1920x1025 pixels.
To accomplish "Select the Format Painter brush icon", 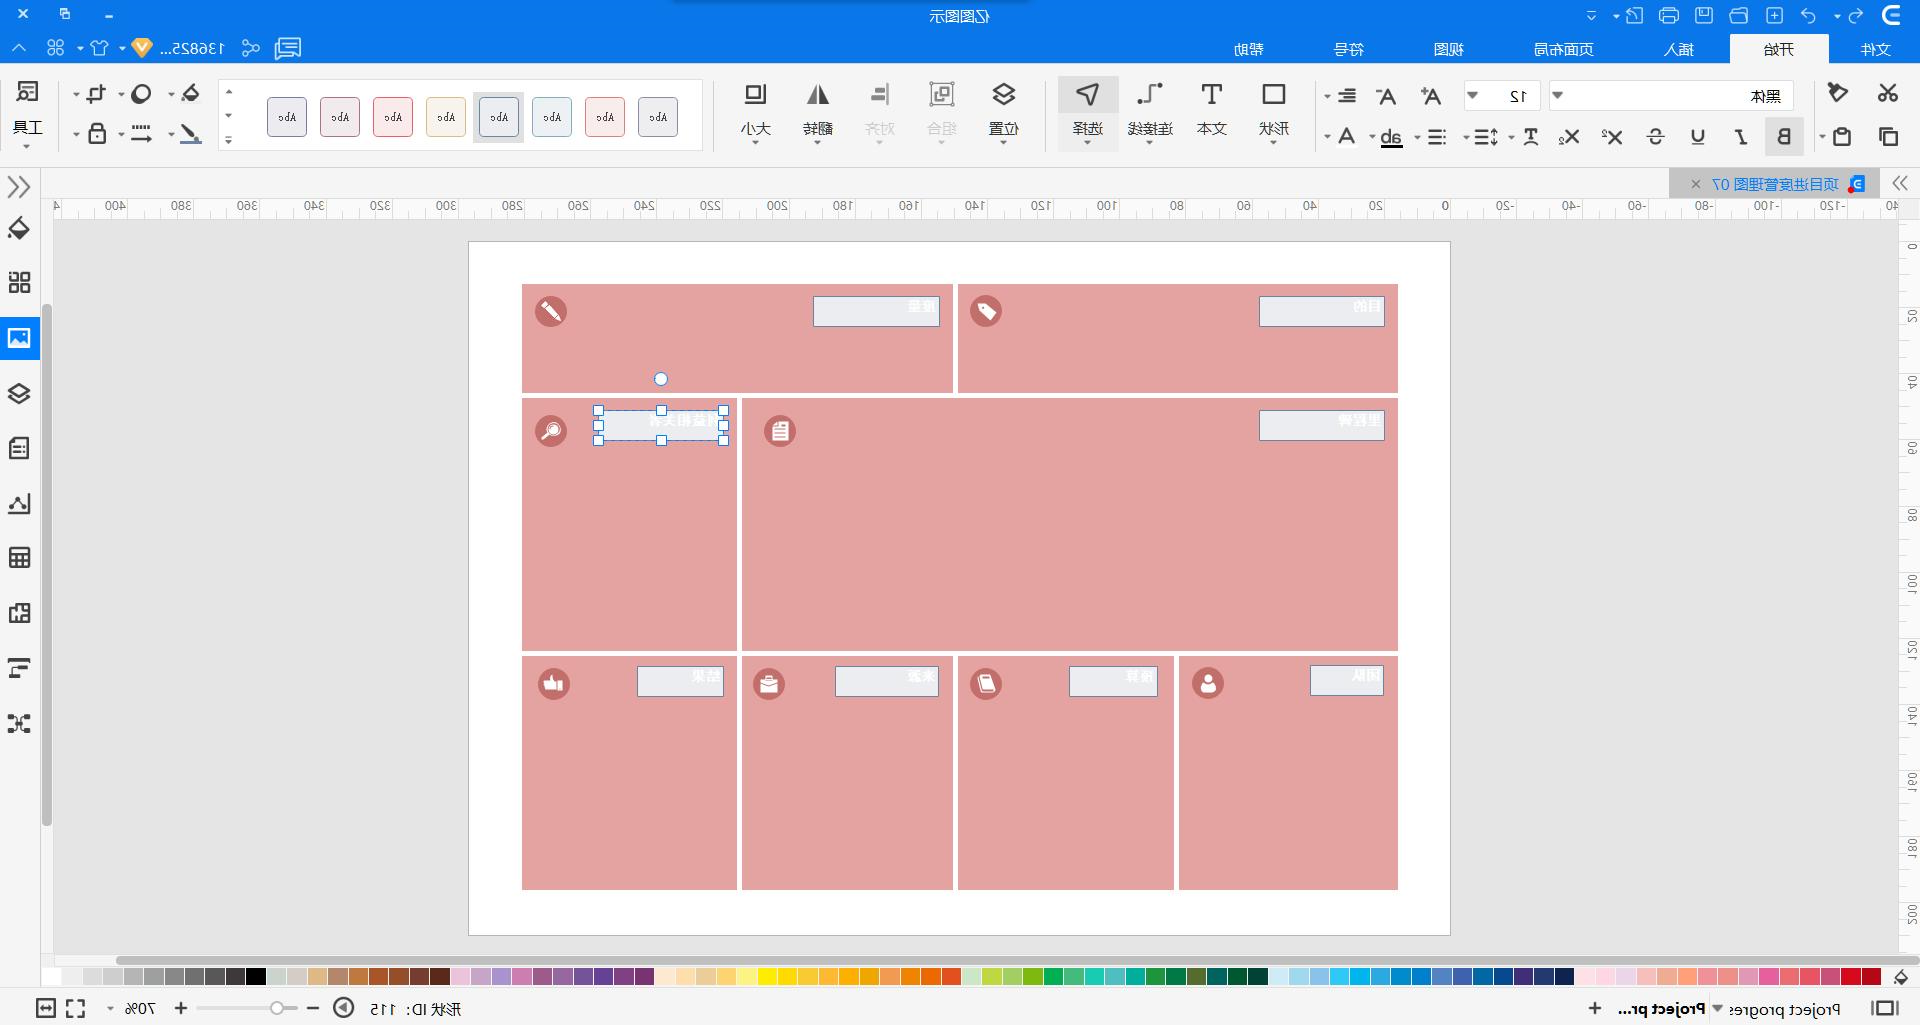I will pyautogui.click(x=1837, y=93).
